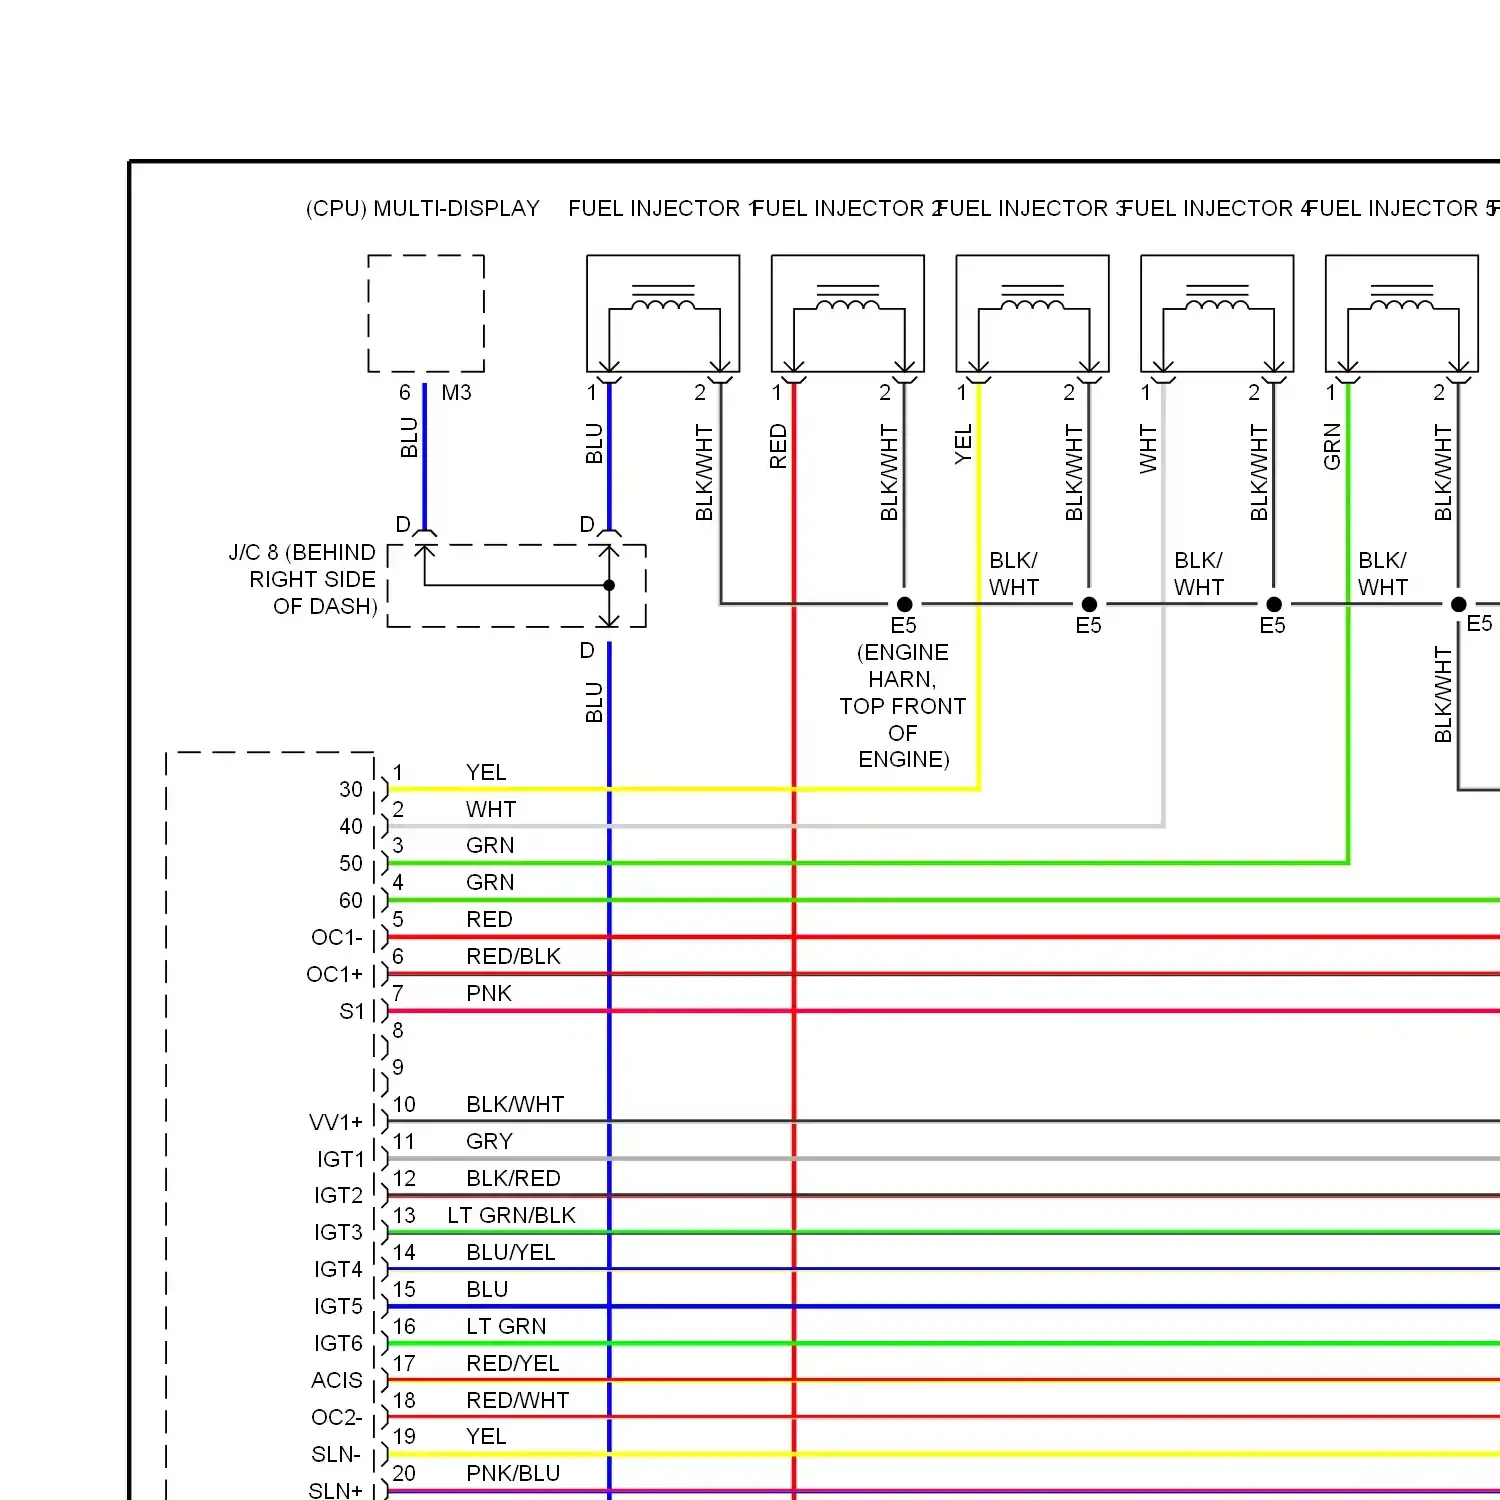
Task: Click the 'BLU' wire label at pin 15
Action: [487, 1289]
